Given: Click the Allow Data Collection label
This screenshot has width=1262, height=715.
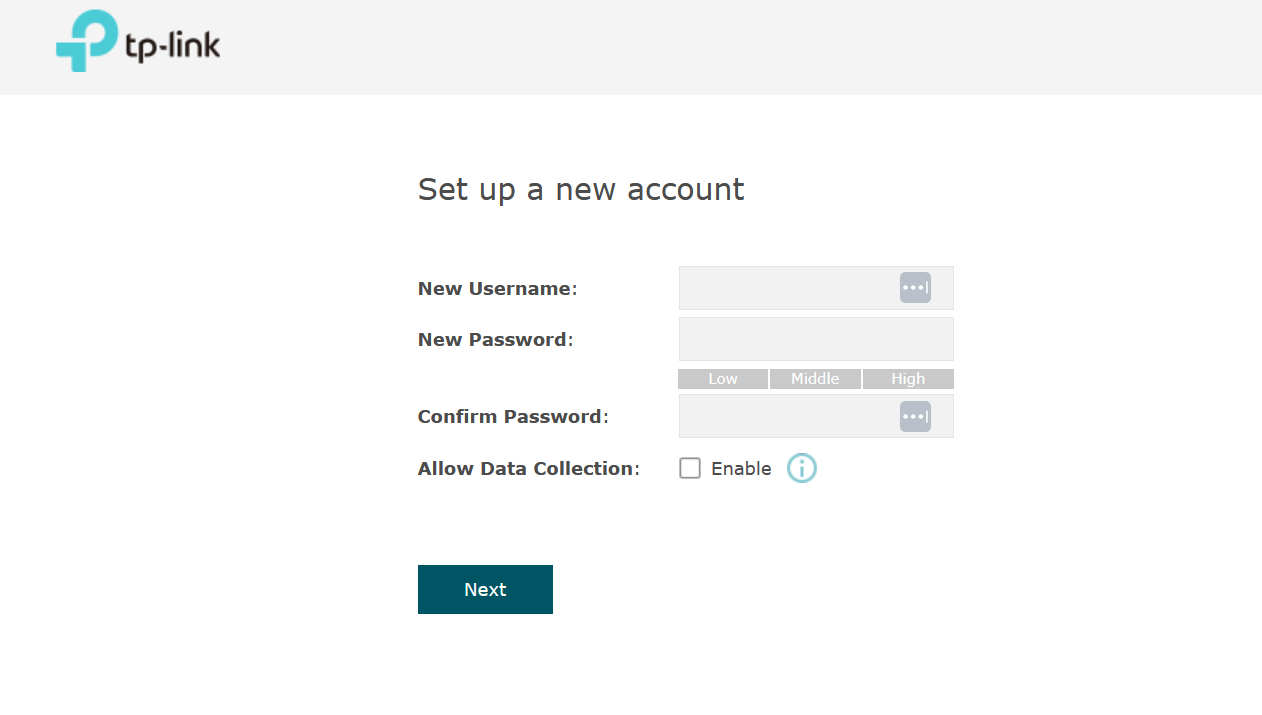Looking at the screenshot, I should pyautogui.click(x=528, y=469).
